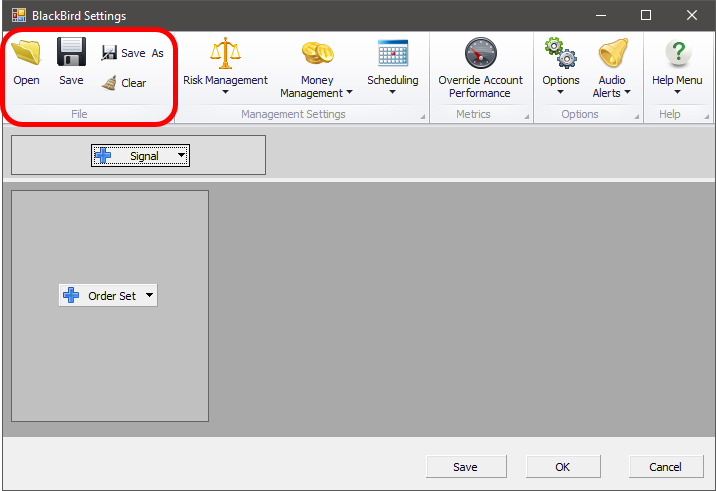716x491 pixels.
Task: Confirm with the OK button
Action: click(563, 466)
